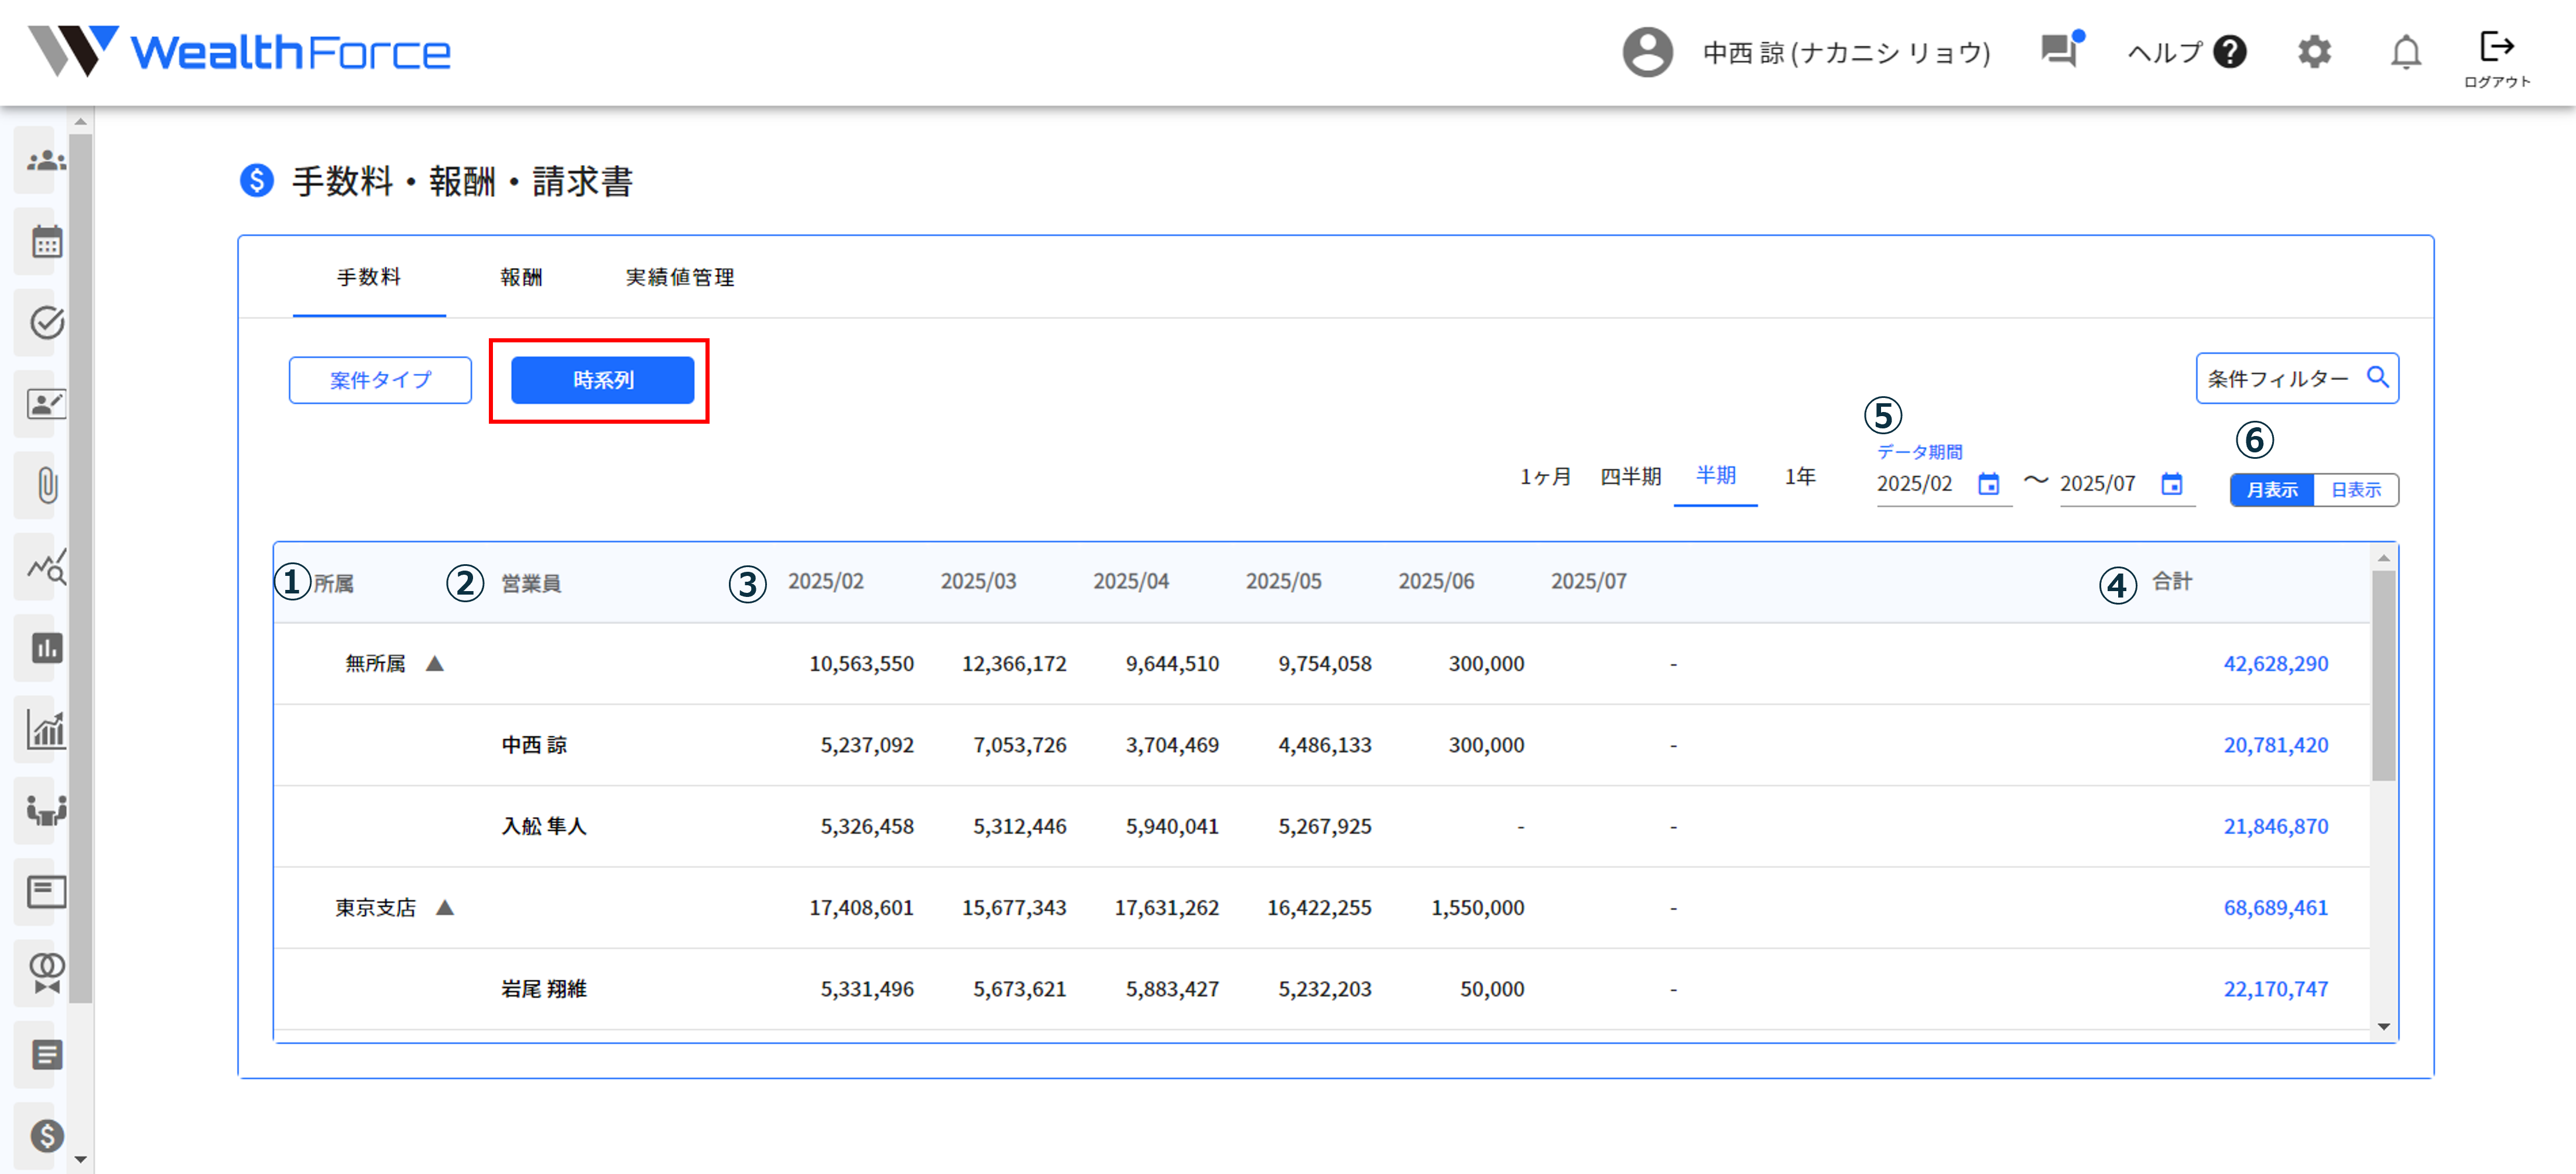
Task: Collapse the 東京支店 group row
Action: point(446,907)
